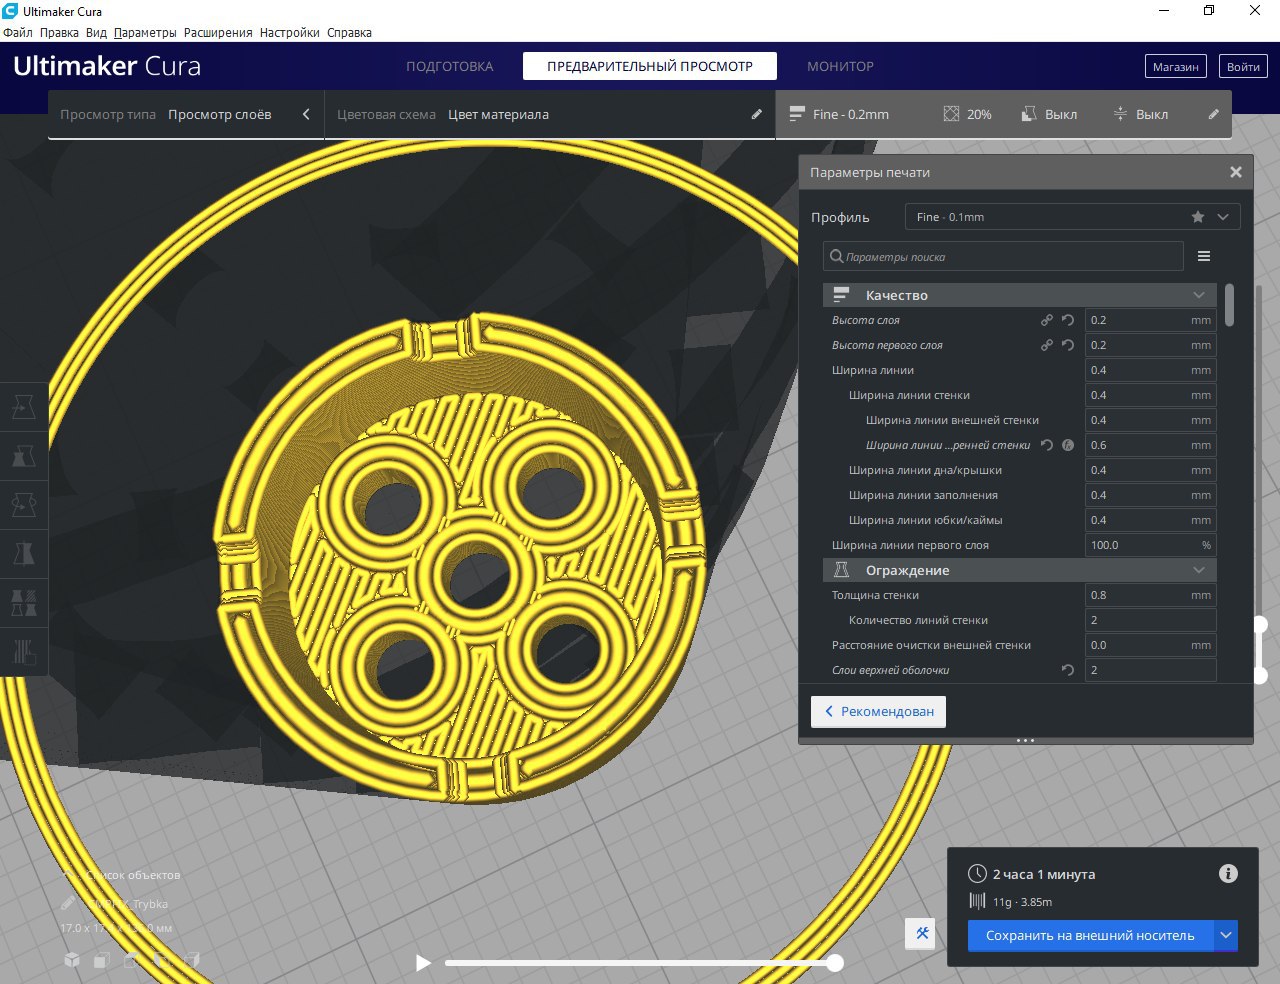
Task: Reset Высота первого слоя with revert arrow
Action: (1068, 345)
